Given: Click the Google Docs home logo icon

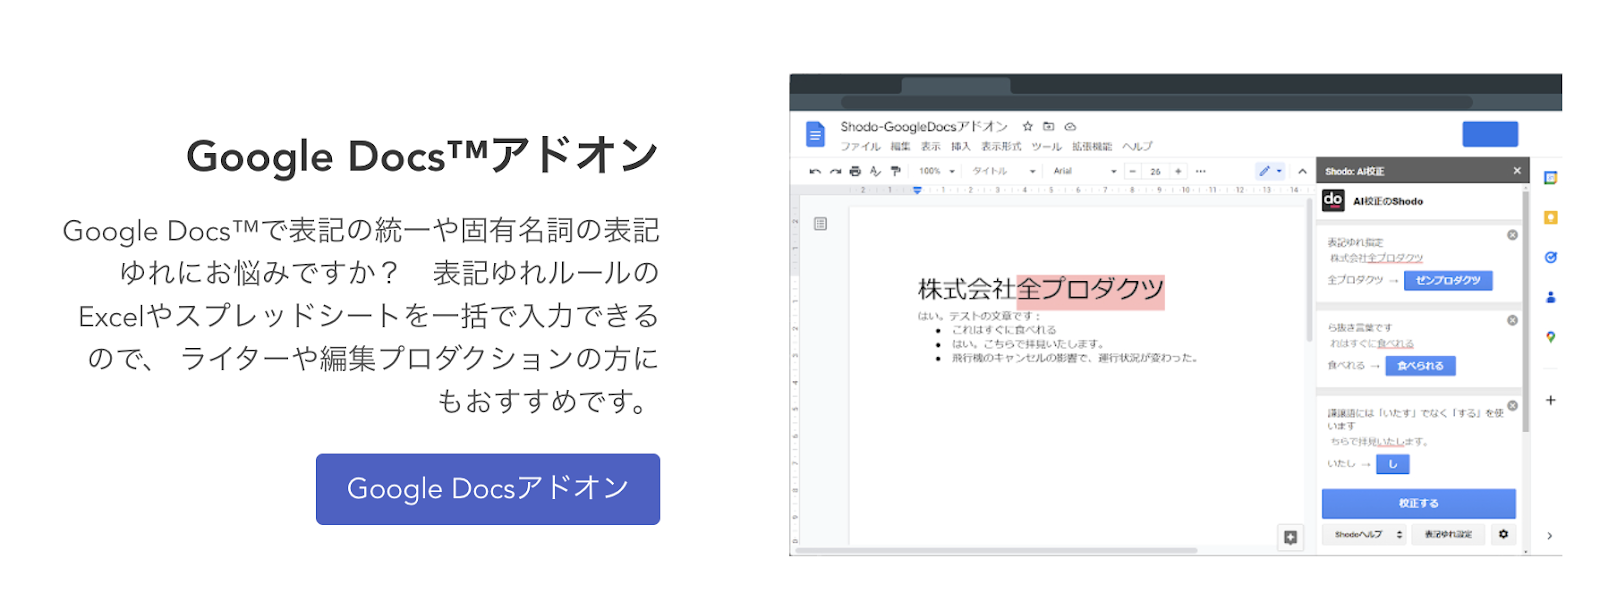Looking at the screenshot, I should click(x=815, y=134).
